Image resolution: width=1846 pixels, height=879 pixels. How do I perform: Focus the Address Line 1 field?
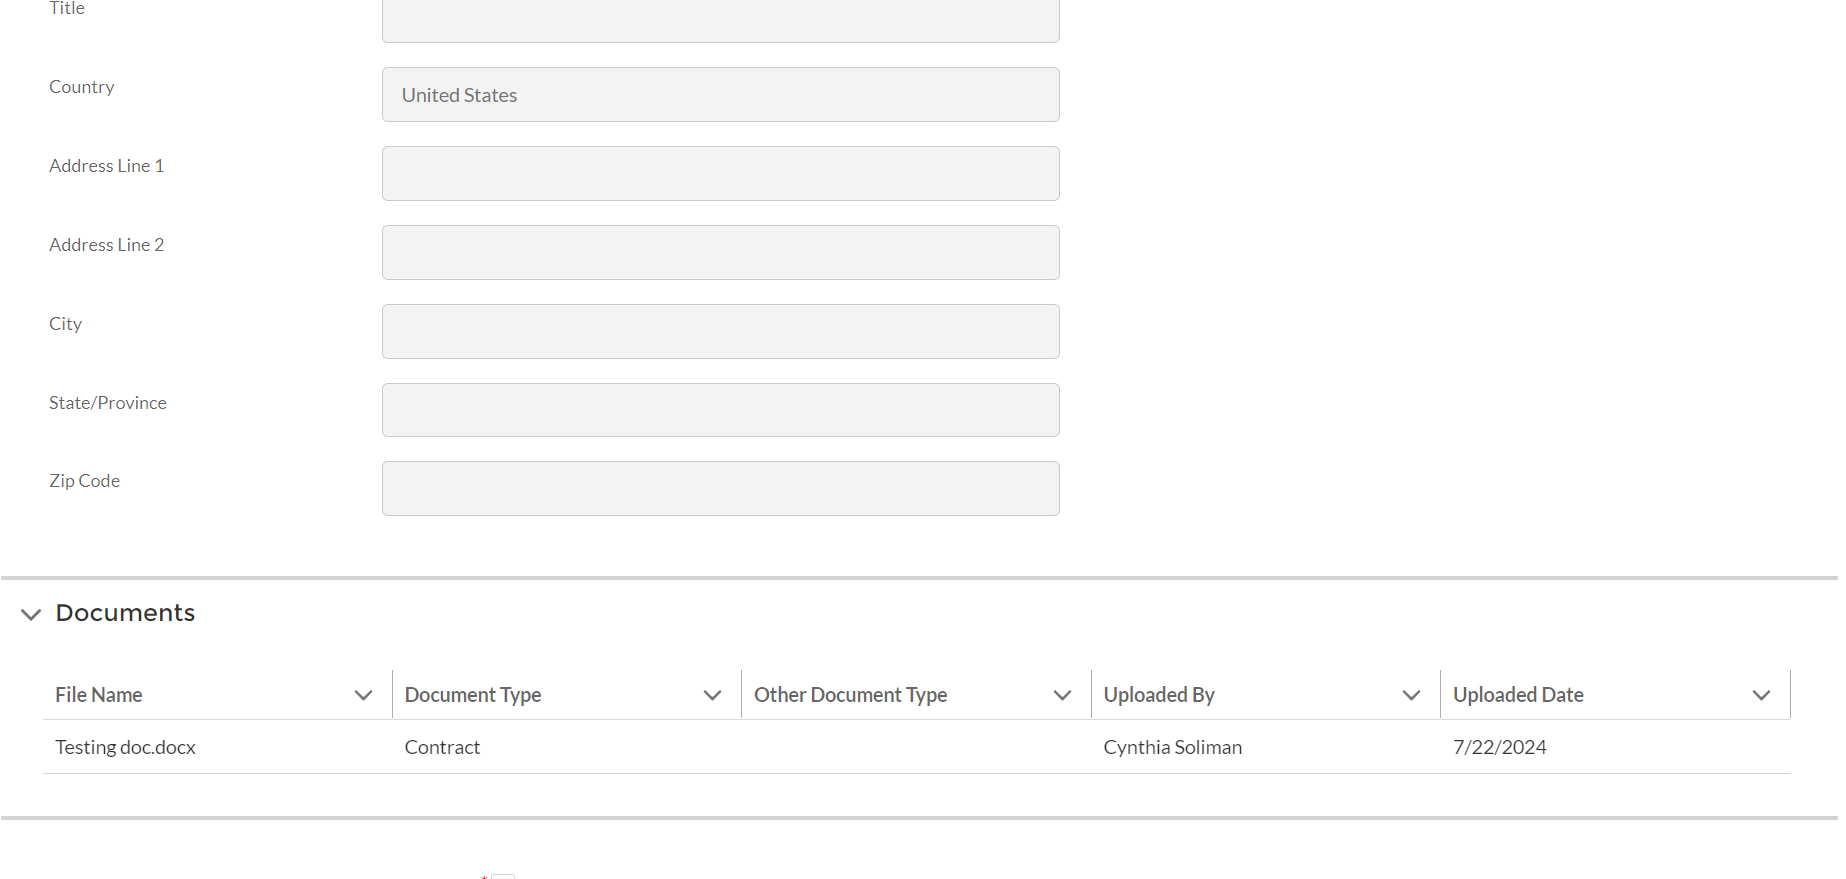[720, 174]
